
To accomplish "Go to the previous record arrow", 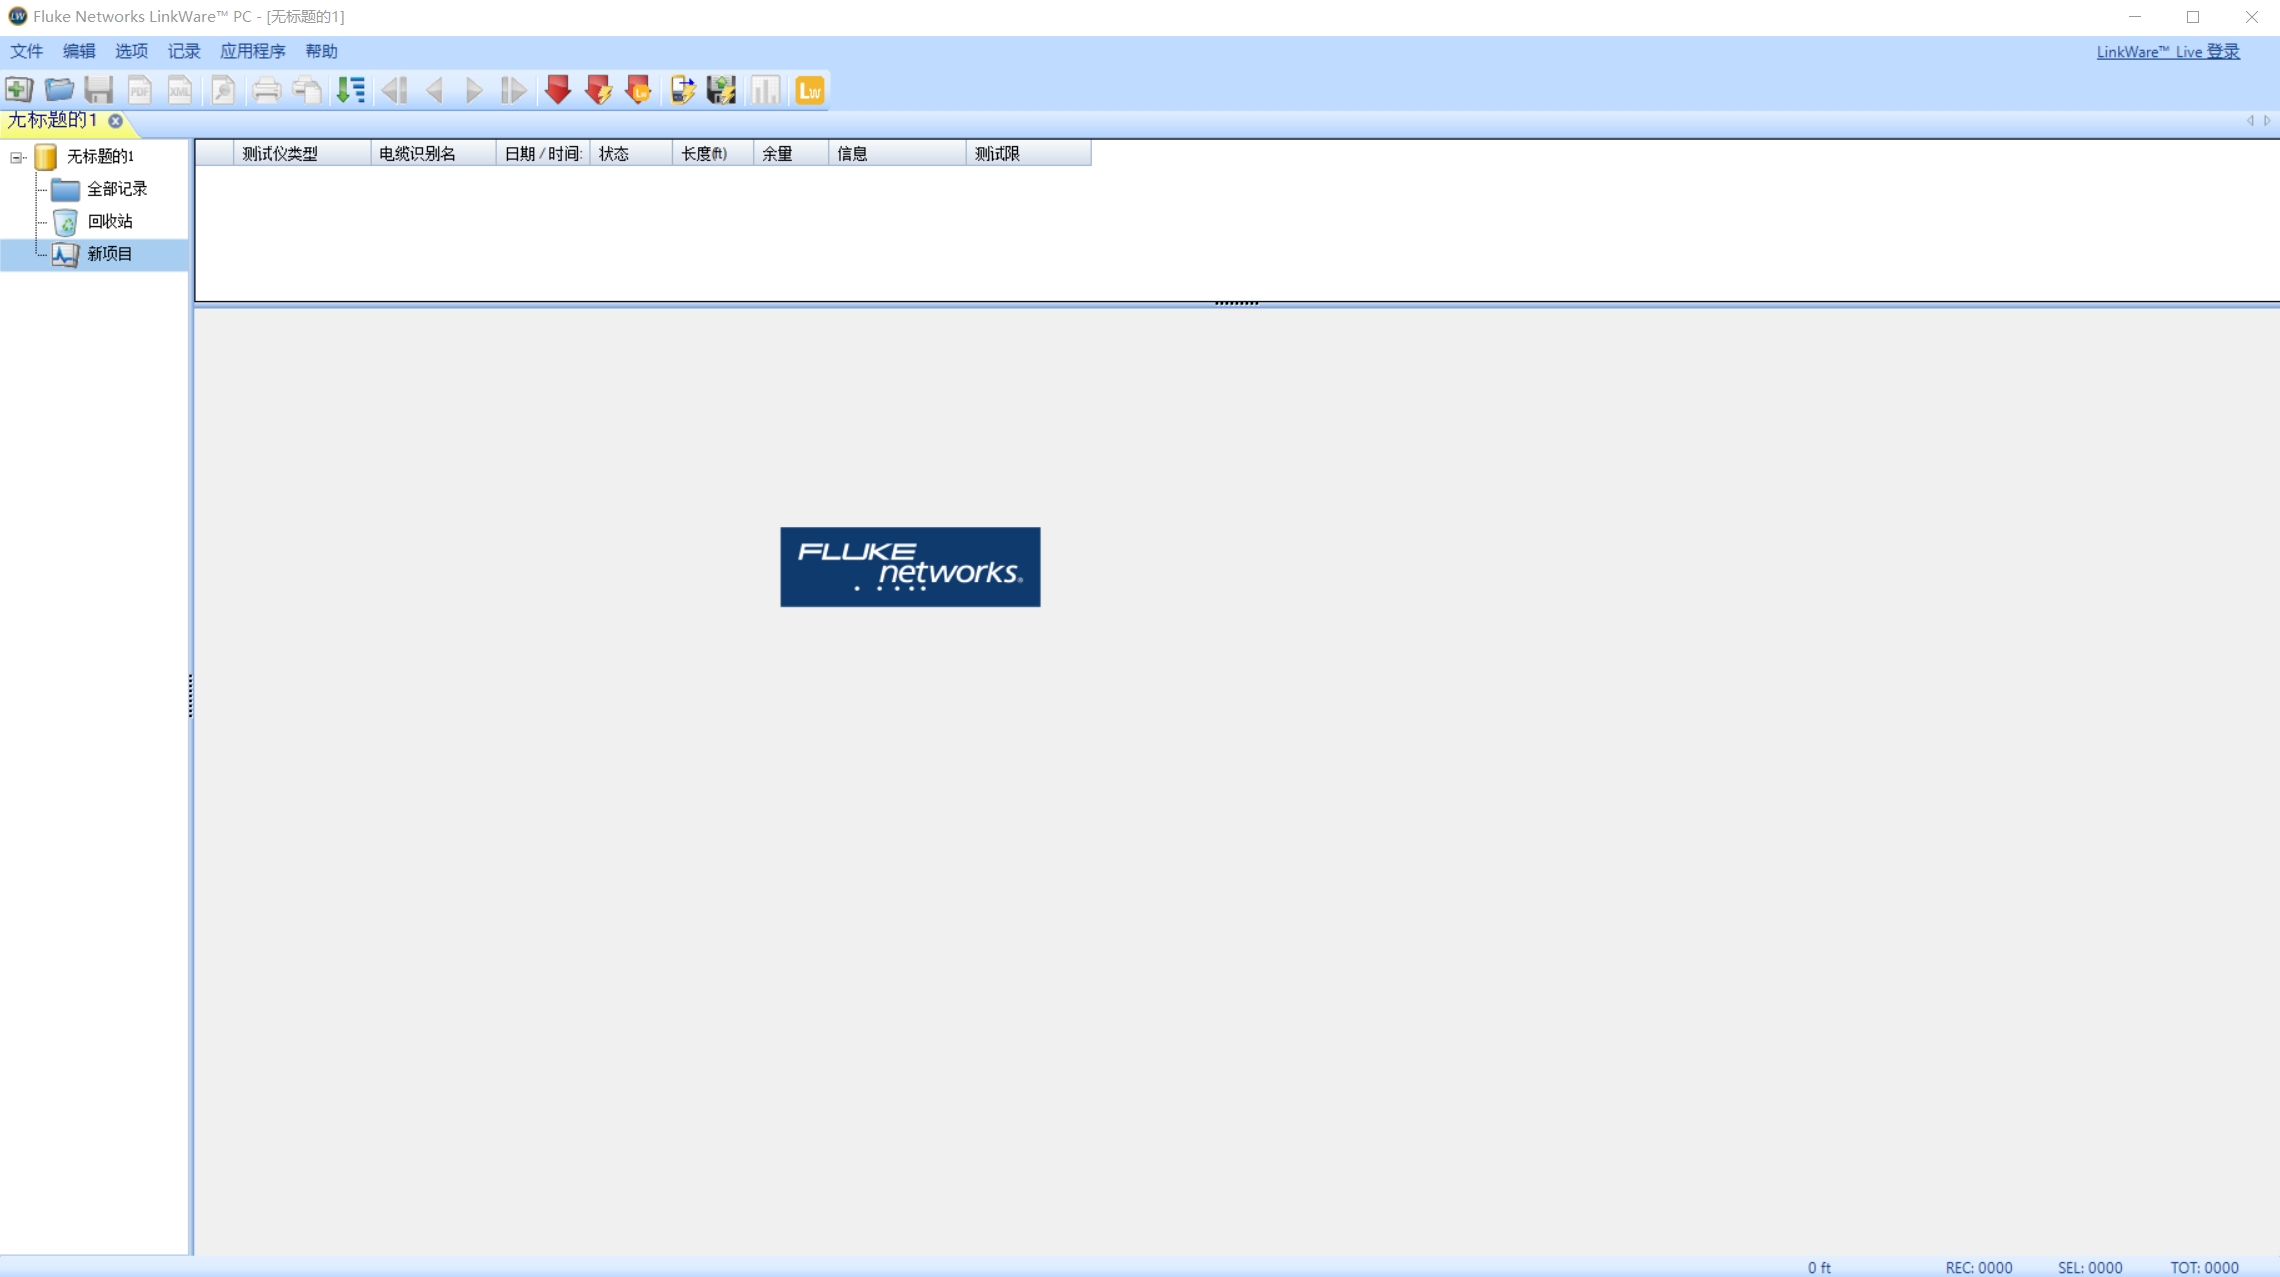I will [434, 90].
